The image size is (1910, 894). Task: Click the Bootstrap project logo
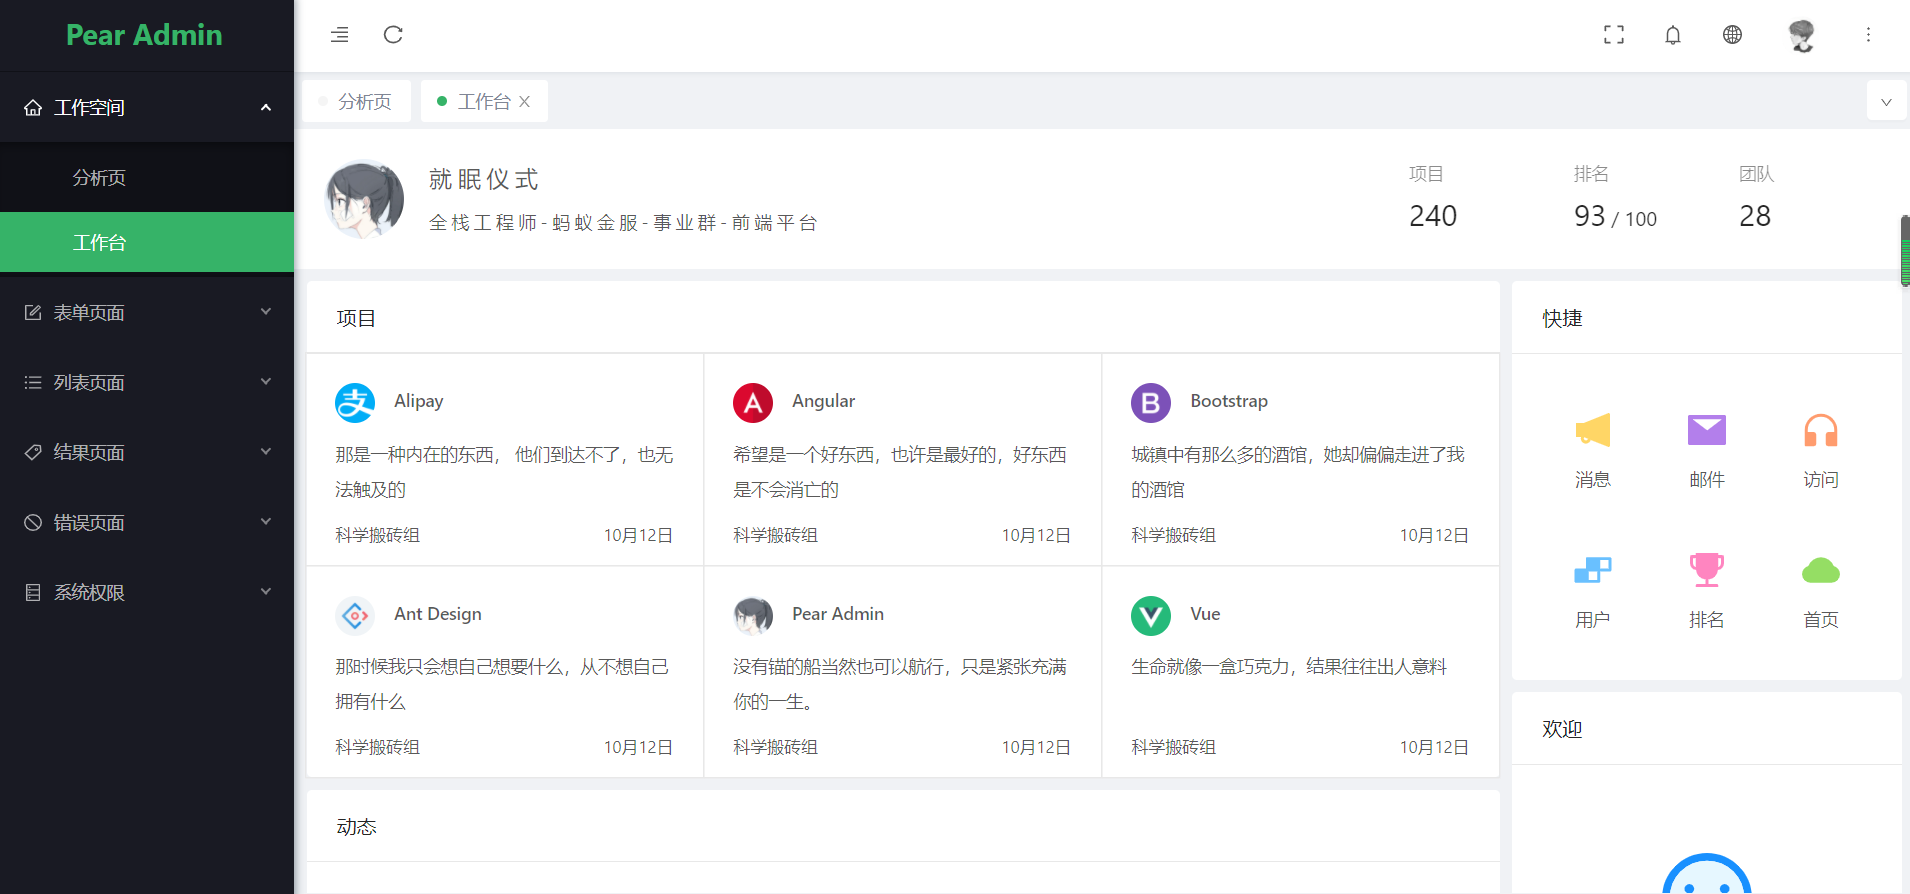tap(1151, 403)
